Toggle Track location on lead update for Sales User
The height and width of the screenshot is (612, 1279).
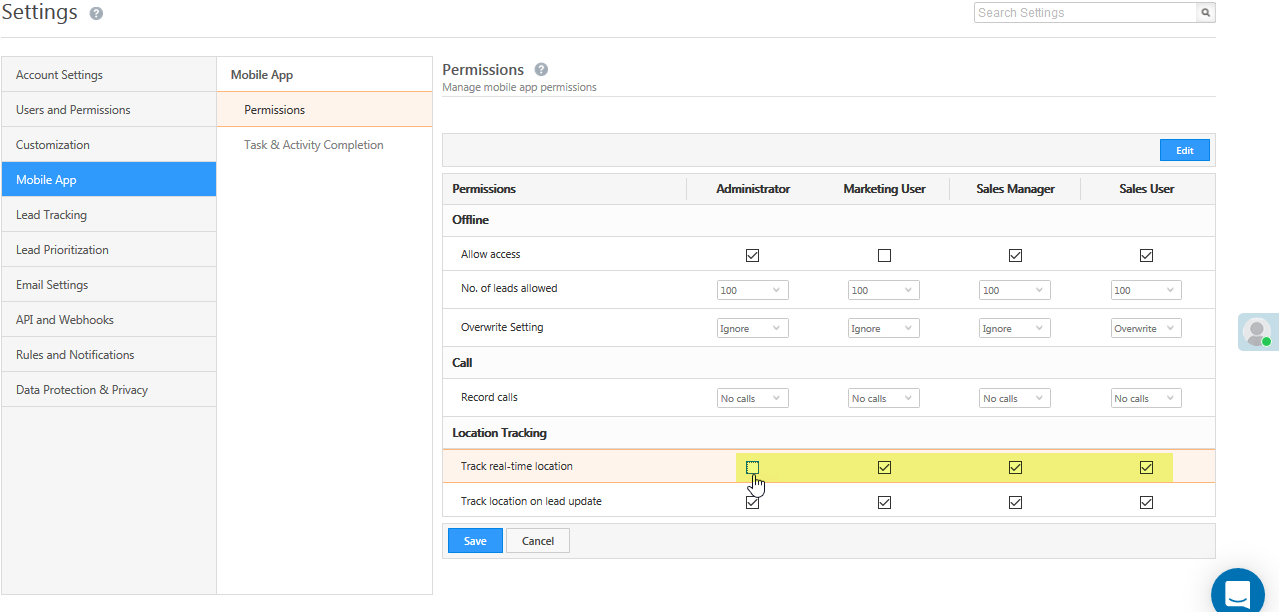(x=1146, y=502)
